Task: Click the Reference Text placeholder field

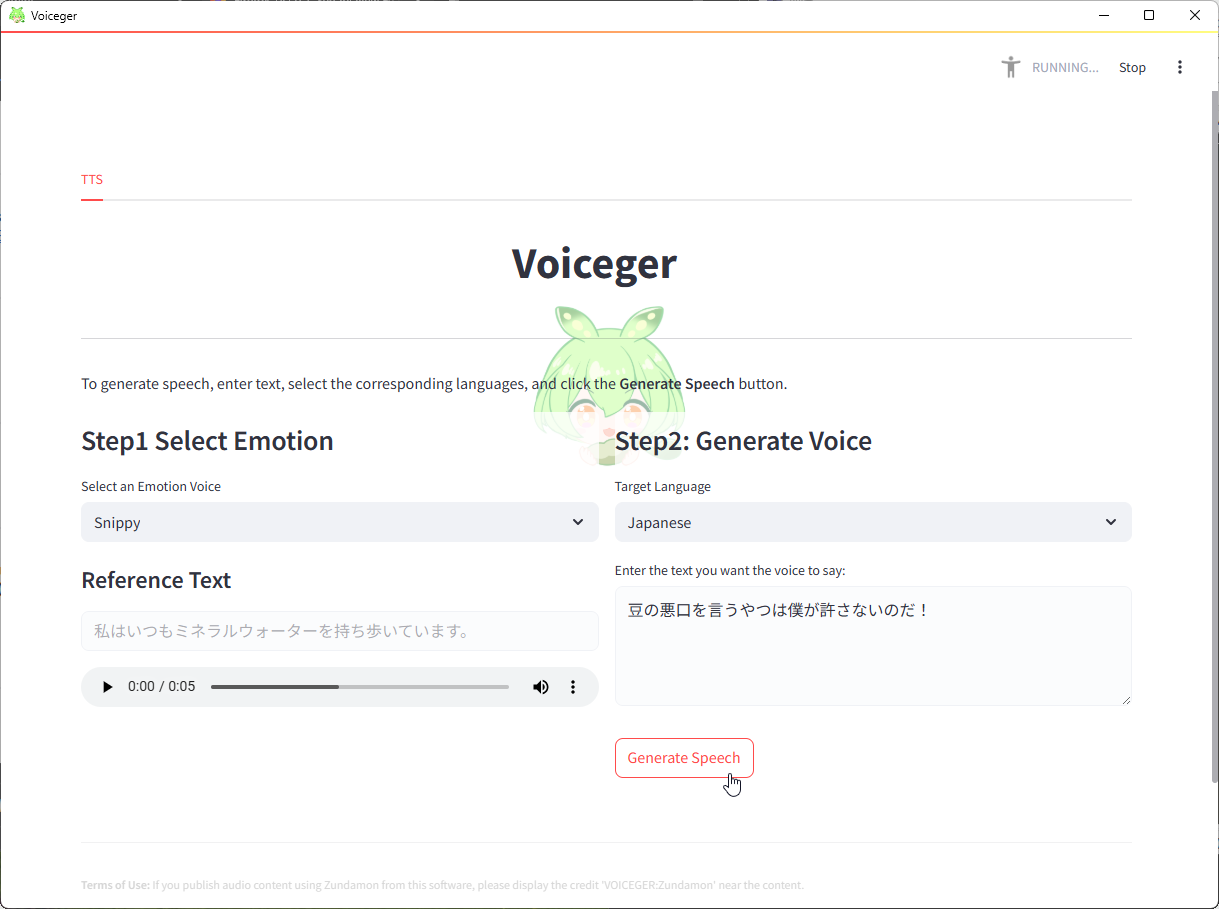Action: [x=340, y=630]
